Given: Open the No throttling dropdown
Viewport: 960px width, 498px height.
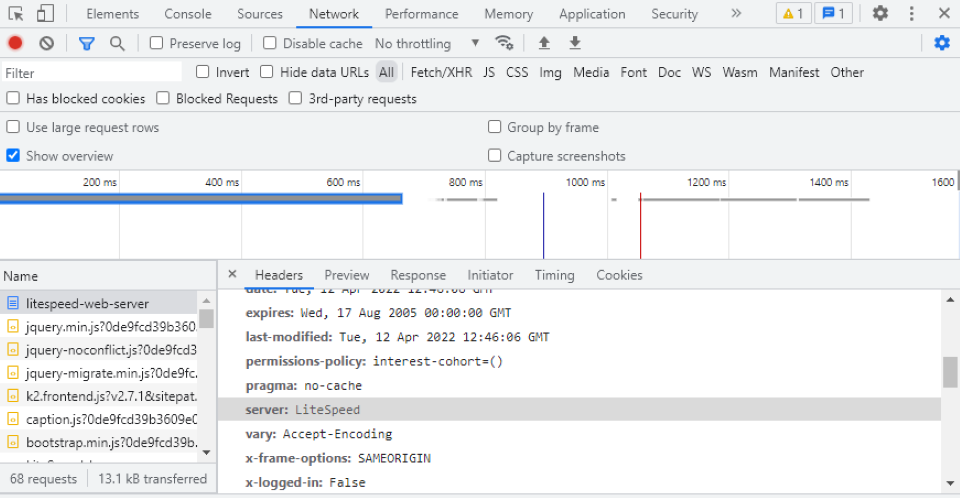Looking at the screenshot, I should point(427,43).
